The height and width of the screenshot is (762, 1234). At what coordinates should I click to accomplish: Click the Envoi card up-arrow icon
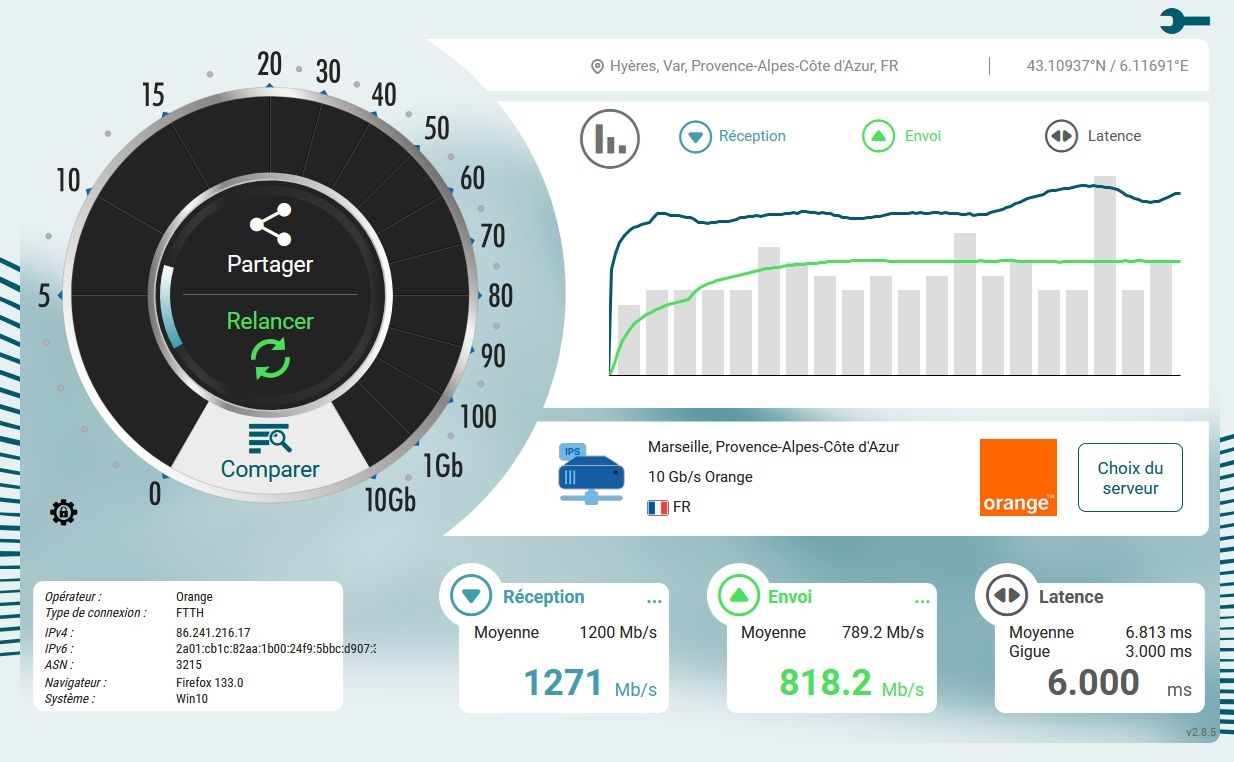point(738,597)
